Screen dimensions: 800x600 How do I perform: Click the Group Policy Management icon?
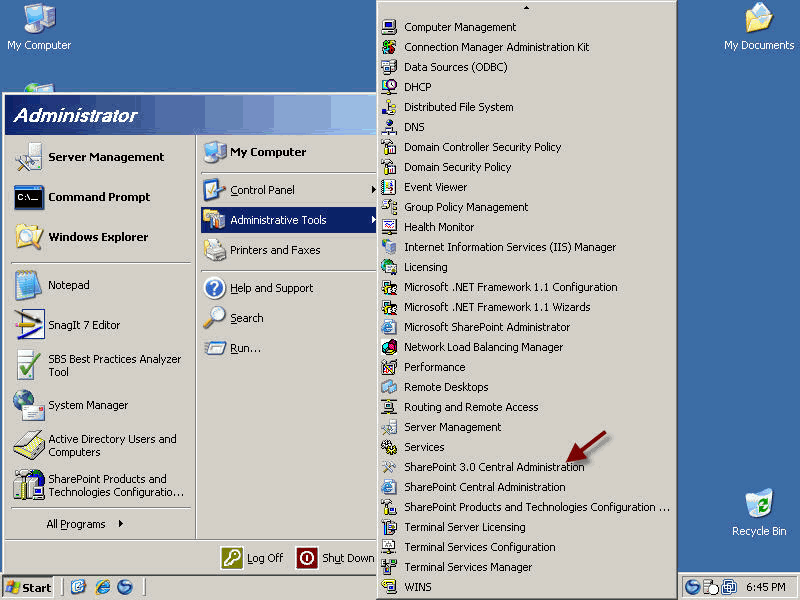(x=389, y=207)
